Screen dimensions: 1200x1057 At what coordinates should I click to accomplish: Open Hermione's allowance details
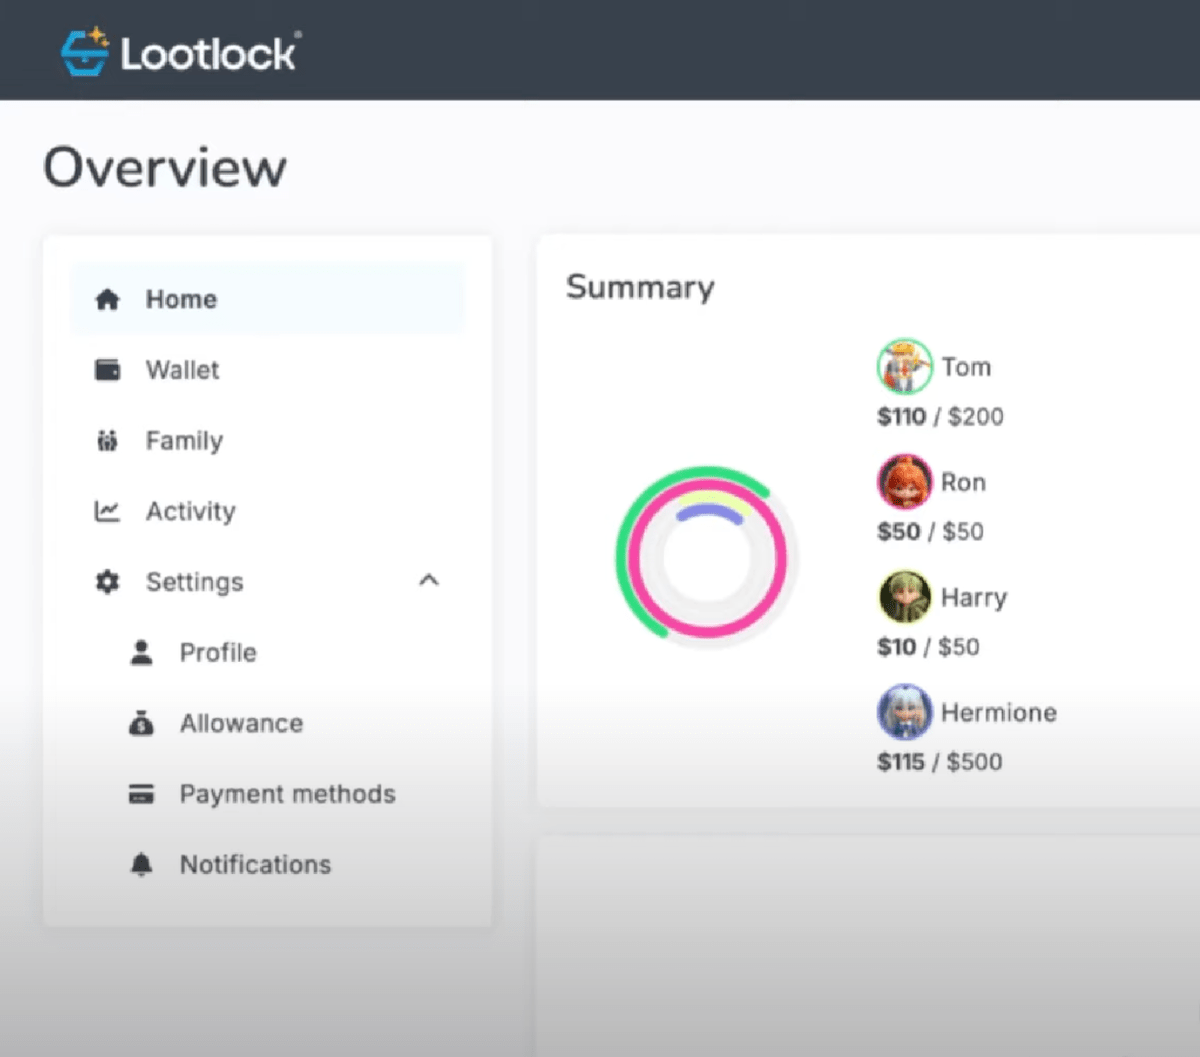940,761
